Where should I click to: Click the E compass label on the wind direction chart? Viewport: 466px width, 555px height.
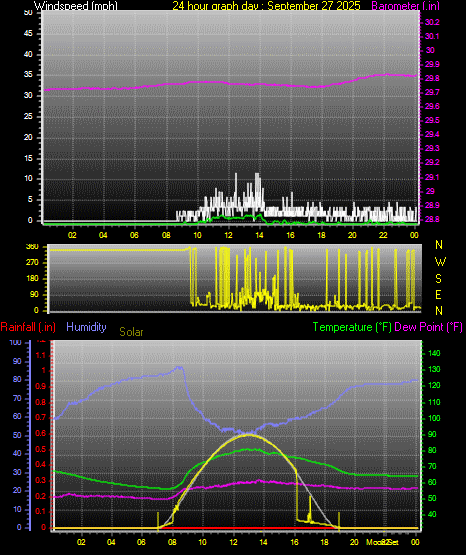(438, 295)
